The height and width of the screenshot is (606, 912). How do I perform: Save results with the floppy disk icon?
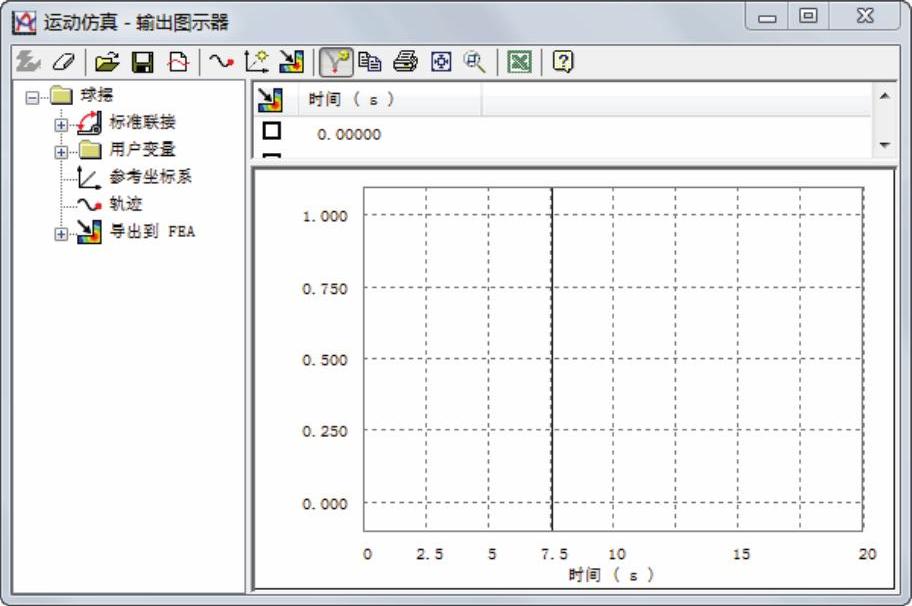tap(142, 62)
